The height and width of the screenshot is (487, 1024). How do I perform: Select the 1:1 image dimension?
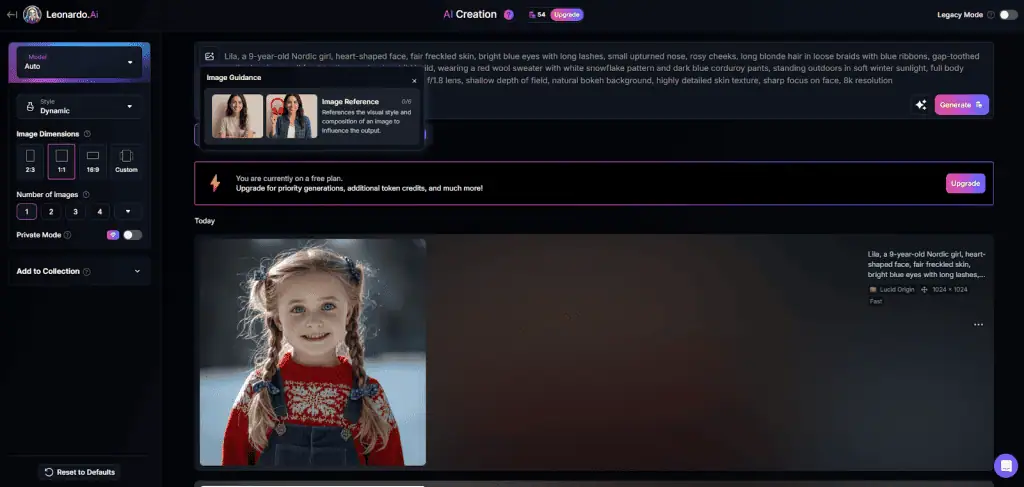tap(61, 161)
